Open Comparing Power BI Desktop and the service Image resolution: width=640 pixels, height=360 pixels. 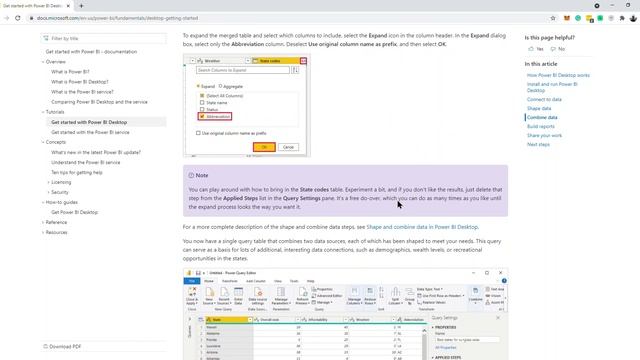[99, 102]
